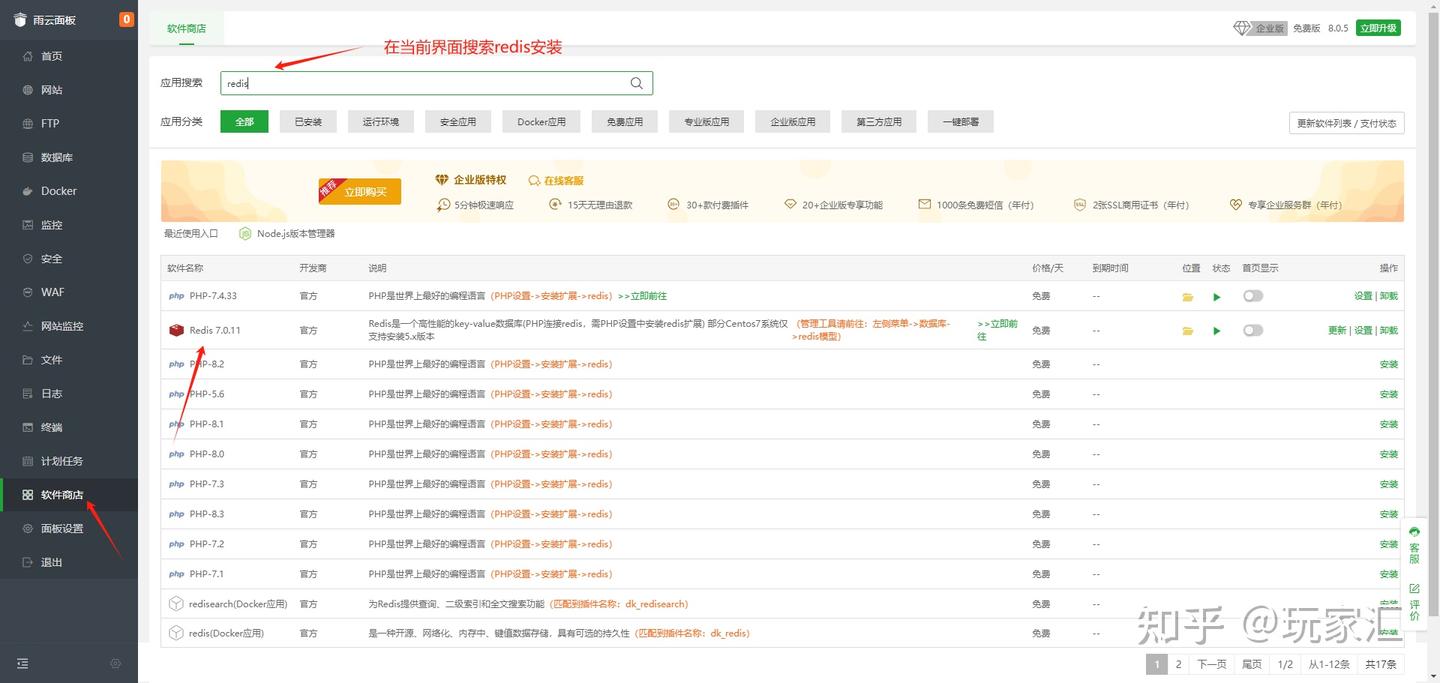Click the 立即购买 purchase button
The image size is (1440, 683).
[360, 191]
